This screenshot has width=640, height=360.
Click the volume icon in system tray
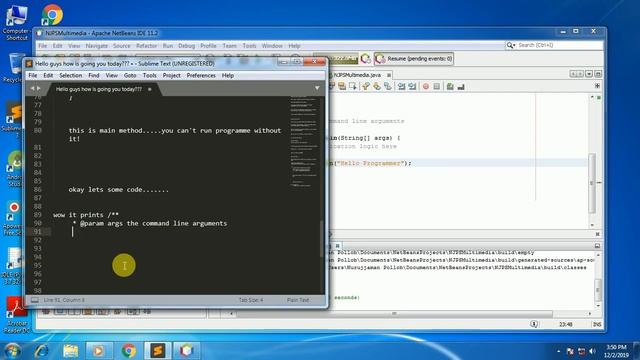593,351
